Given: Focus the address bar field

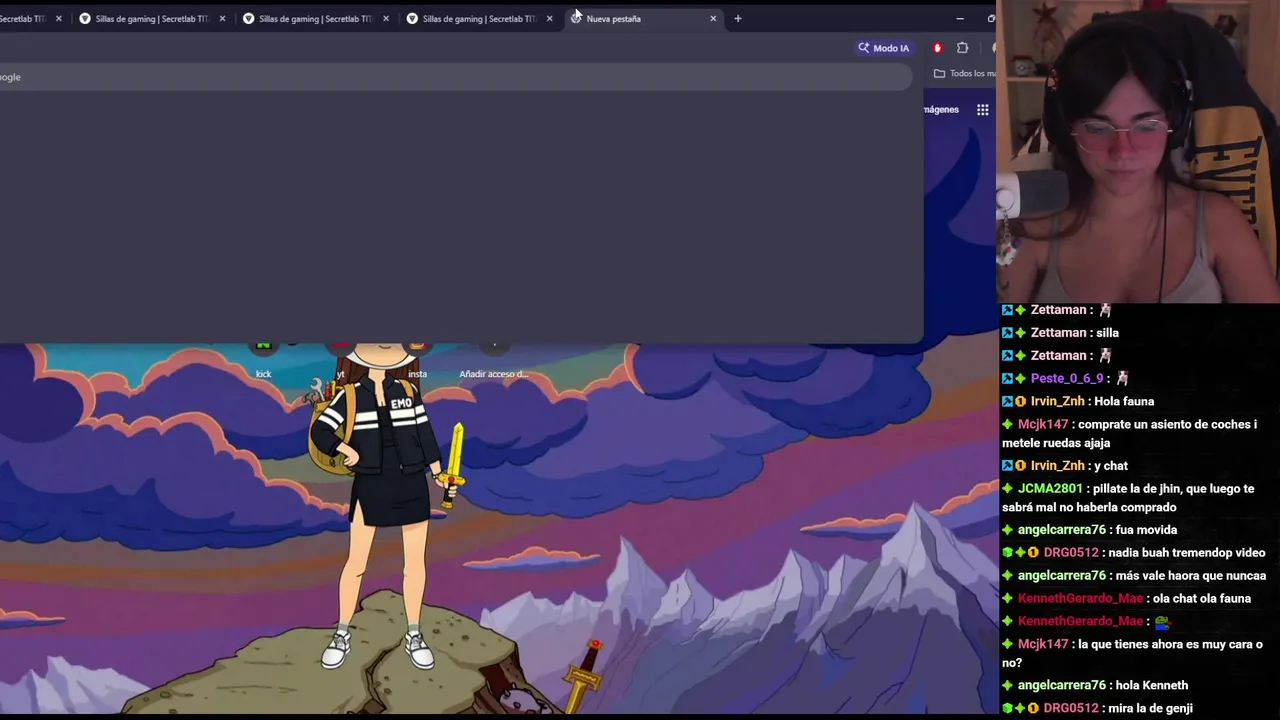Looking at the screenshot, I should (455, 77).
